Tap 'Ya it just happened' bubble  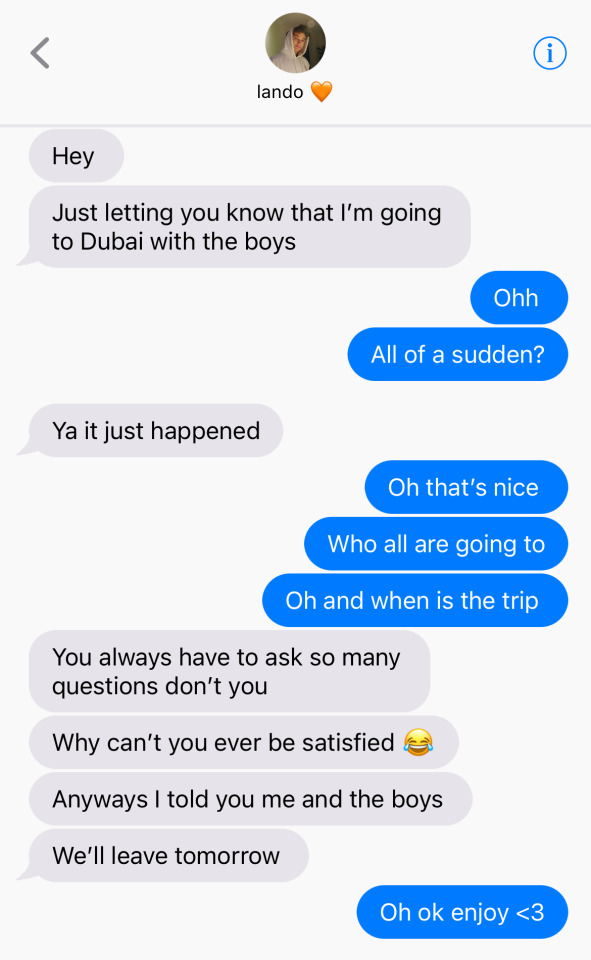156,430
